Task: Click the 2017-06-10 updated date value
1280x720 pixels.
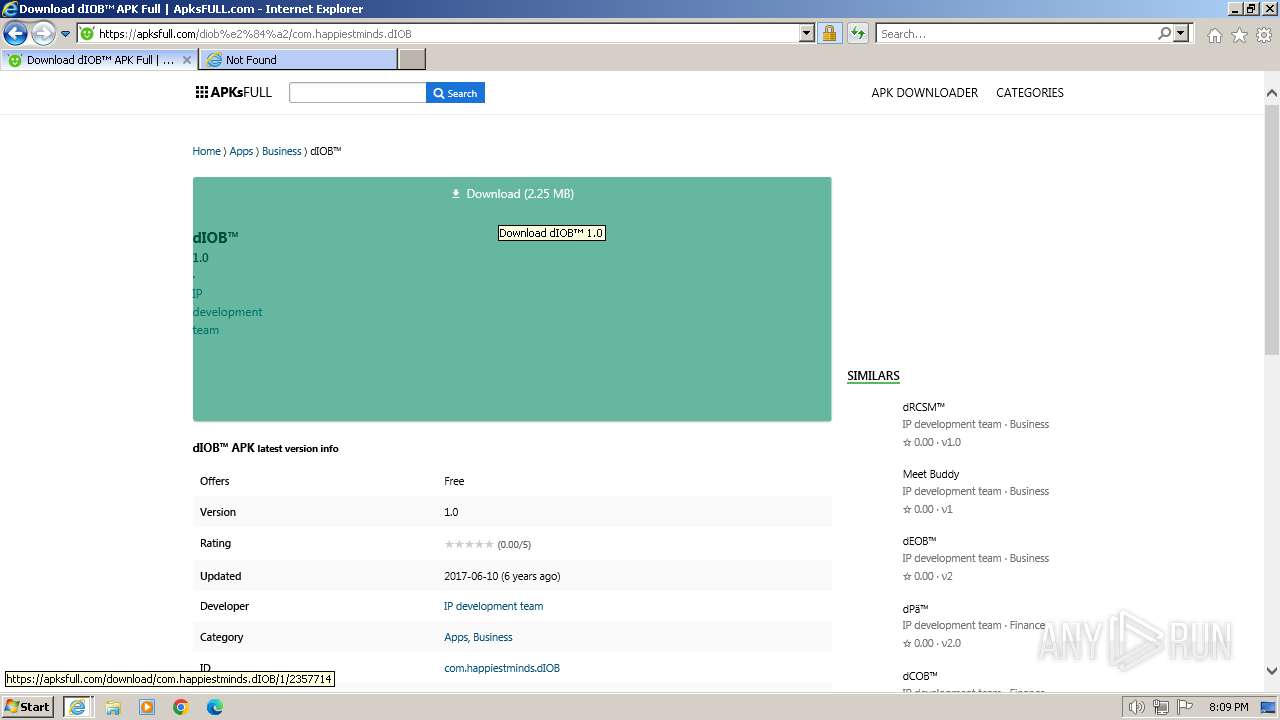Action: pyautogui.click(x=502, y=576)
